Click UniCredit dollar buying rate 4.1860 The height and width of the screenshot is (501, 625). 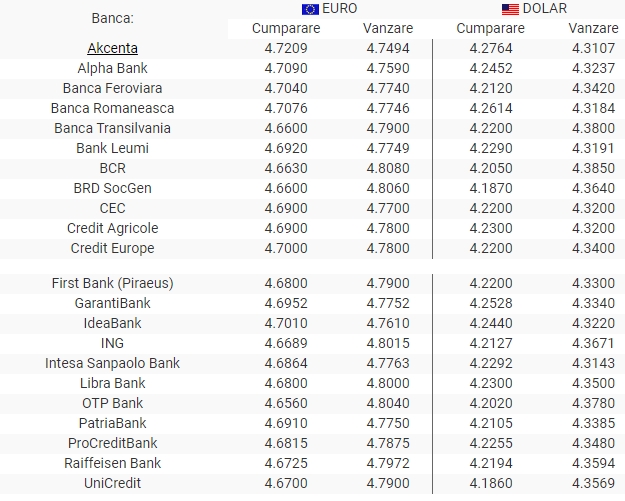click(491, 483)
